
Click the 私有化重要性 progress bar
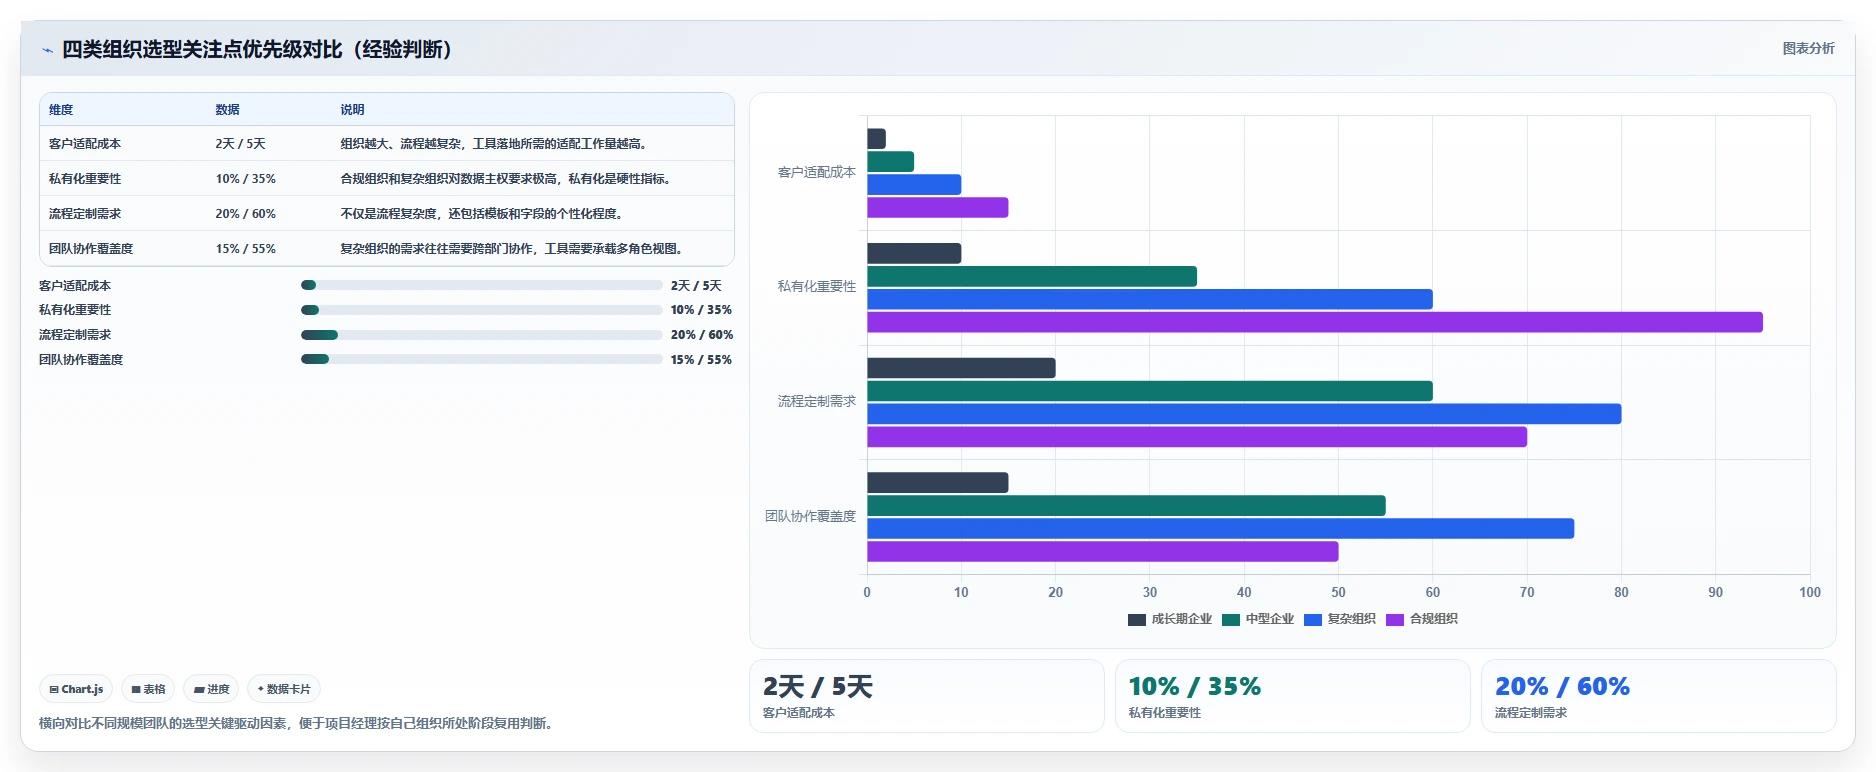481,310
